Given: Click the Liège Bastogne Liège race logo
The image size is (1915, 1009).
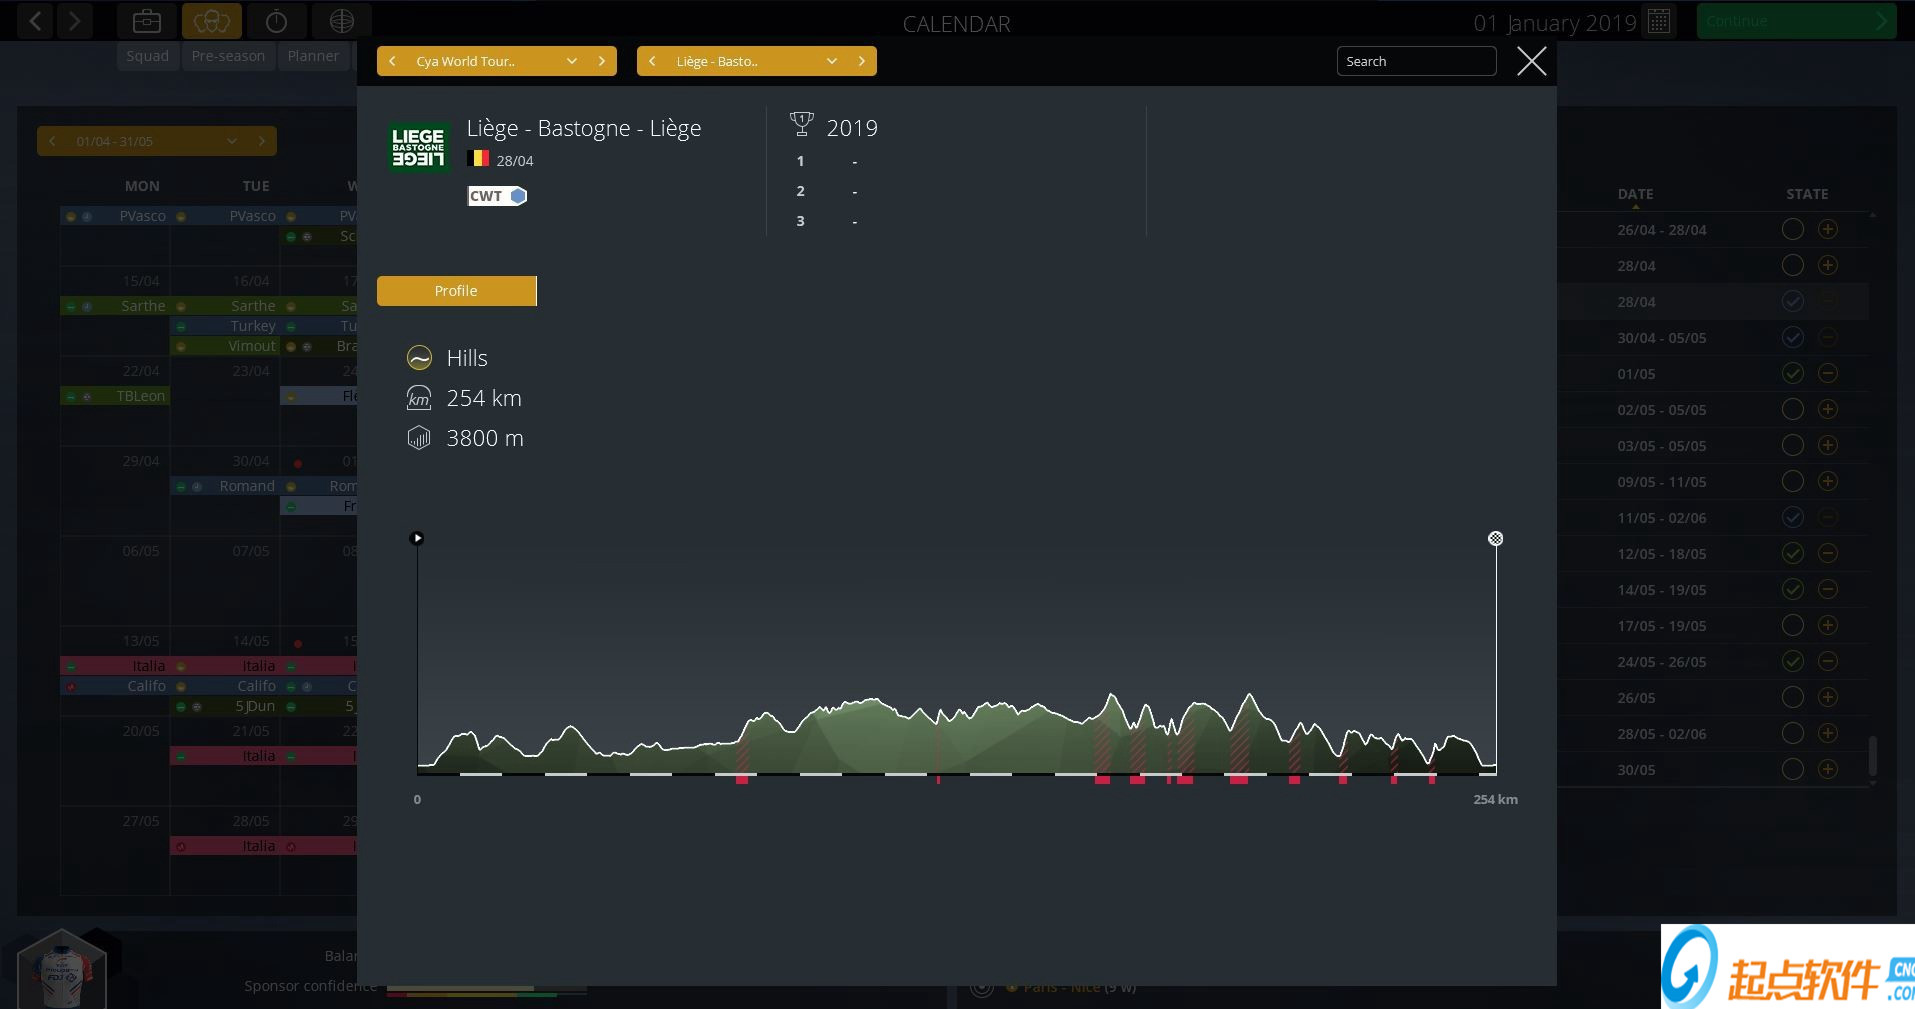Looking at the screenshot, I should [418, 147].
